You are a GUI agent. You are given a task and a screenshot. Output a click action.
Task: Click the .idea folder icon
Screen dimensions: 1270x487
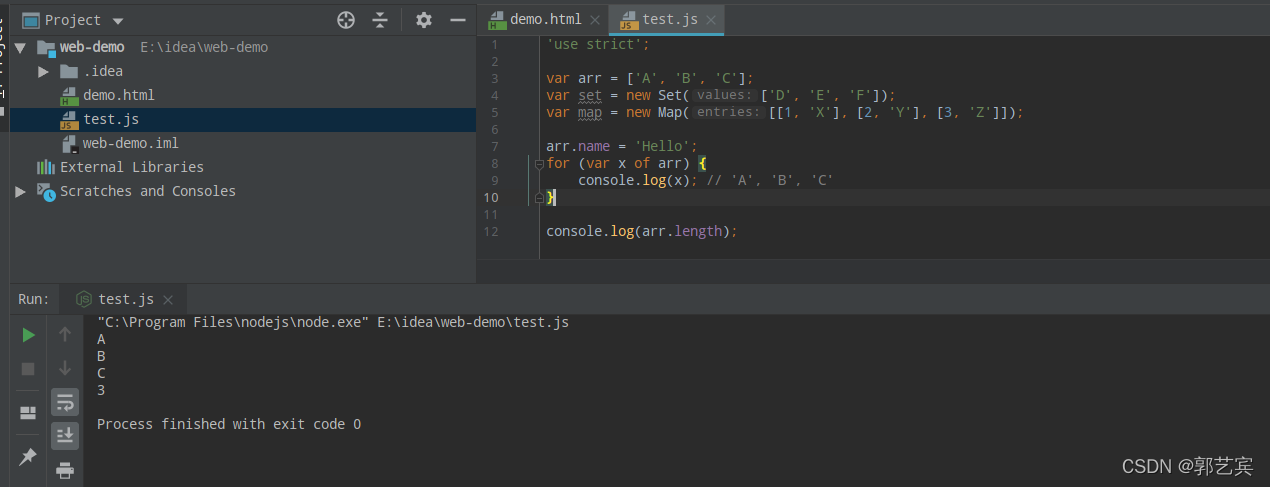coord(68,71)
